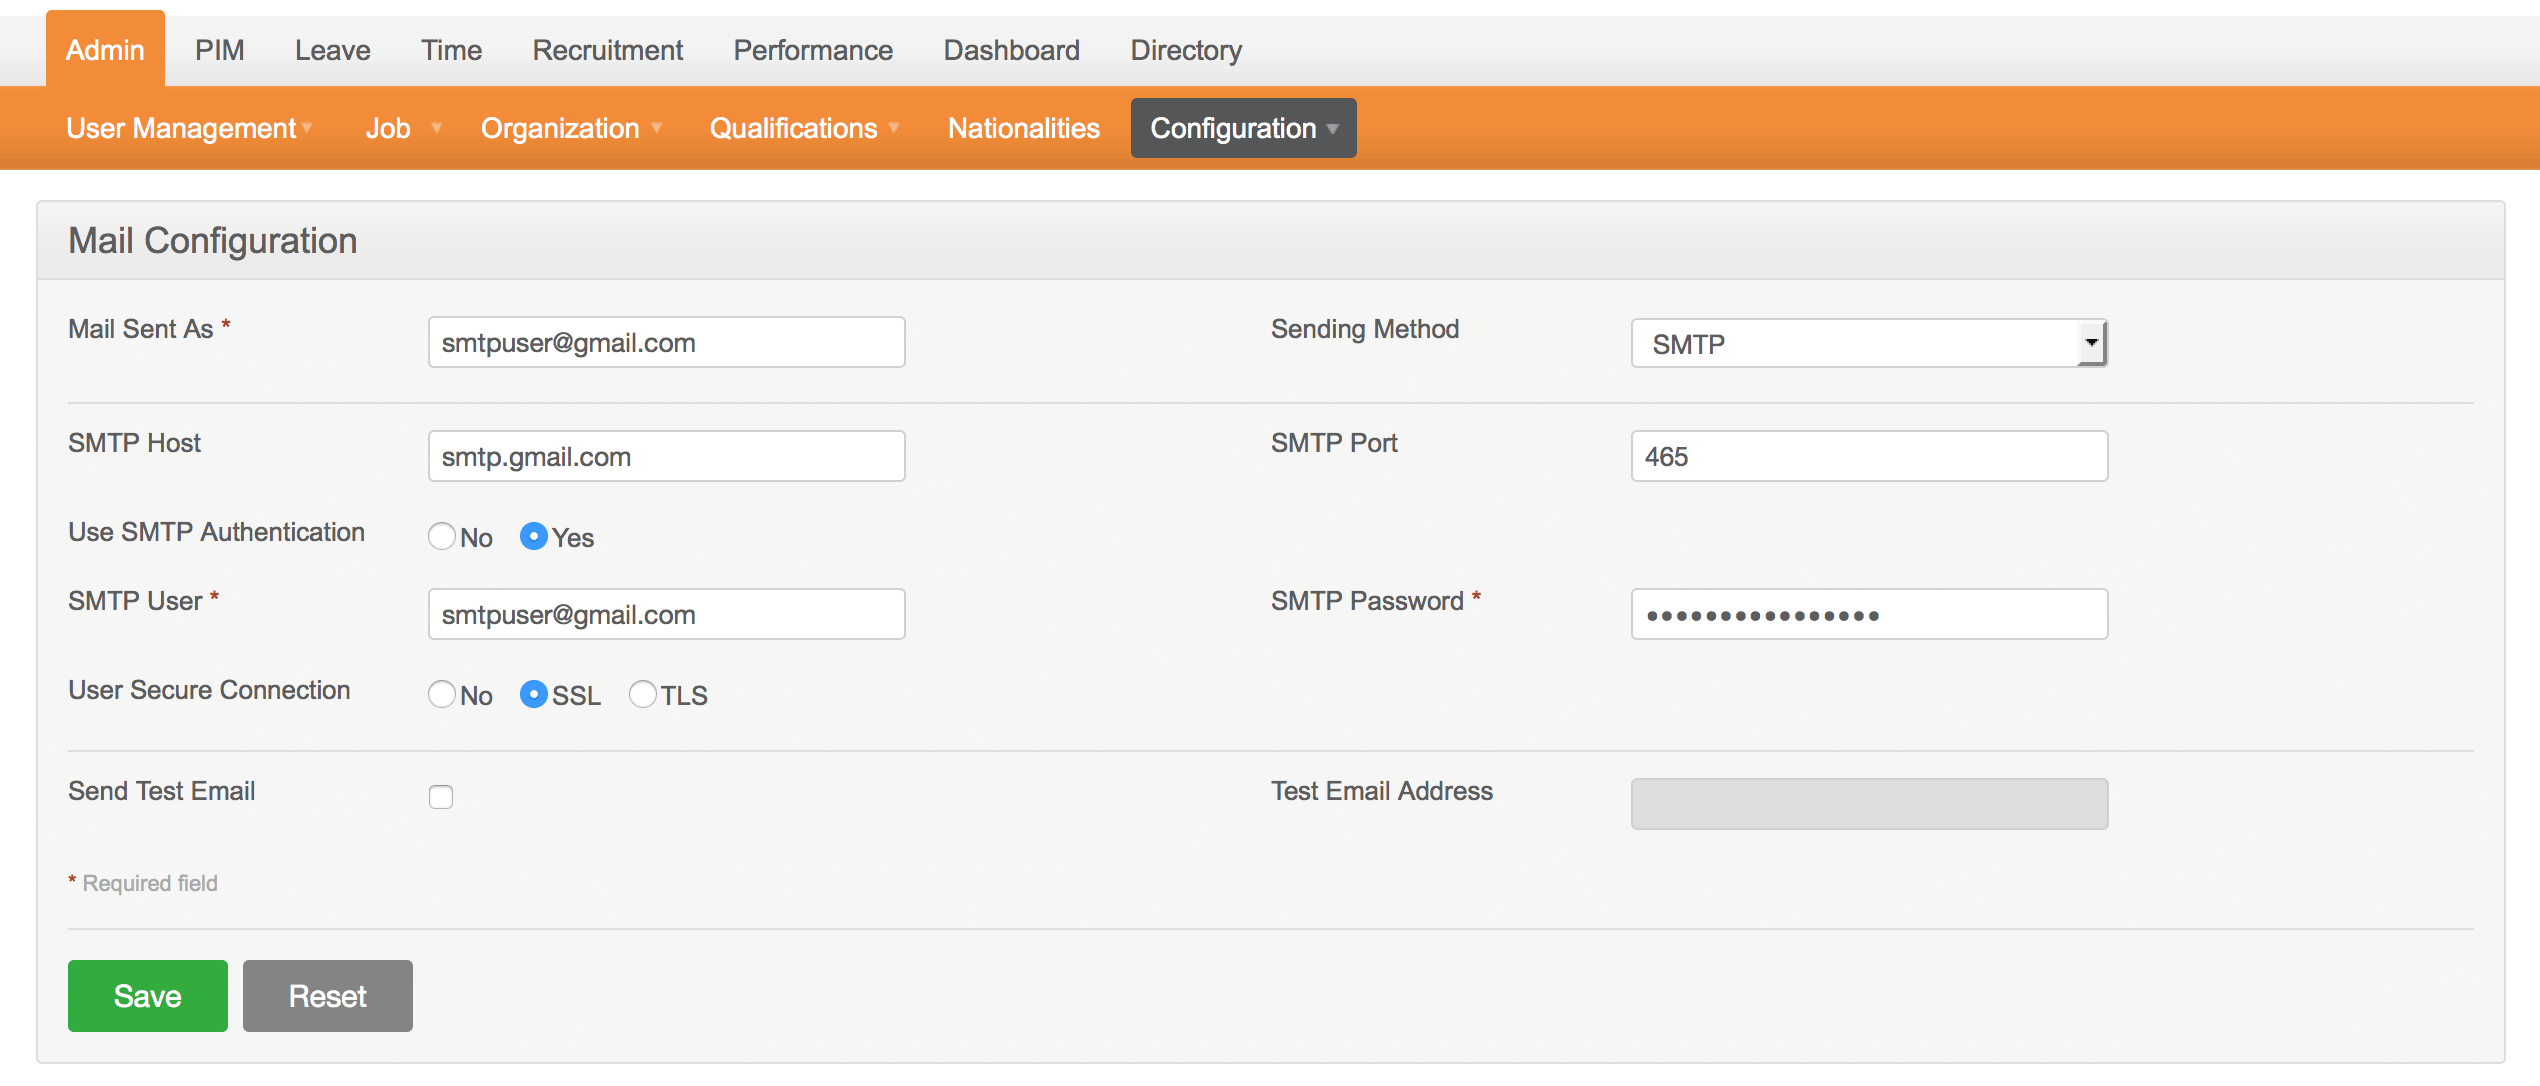Viewport: 2540px width, 1086px height.
Task: Select No for Use SMTP Authentication
Action: (x=441, y=537)
